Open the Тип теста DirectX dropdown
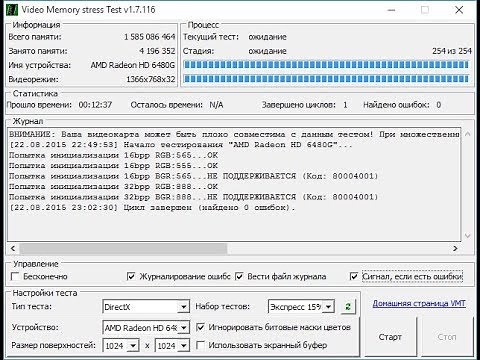480x360 pixels. click(x=183, y=307)
